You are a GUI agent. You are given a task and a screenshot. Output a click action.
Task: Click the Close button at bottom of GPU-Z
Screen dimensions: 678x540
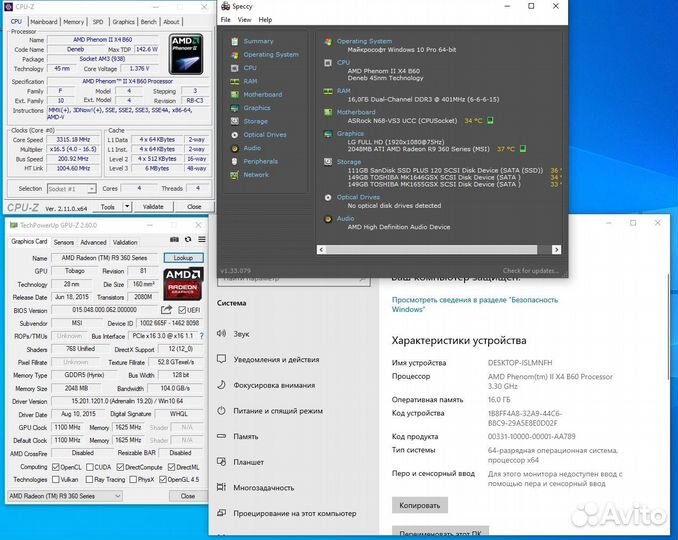pos(188,496)
